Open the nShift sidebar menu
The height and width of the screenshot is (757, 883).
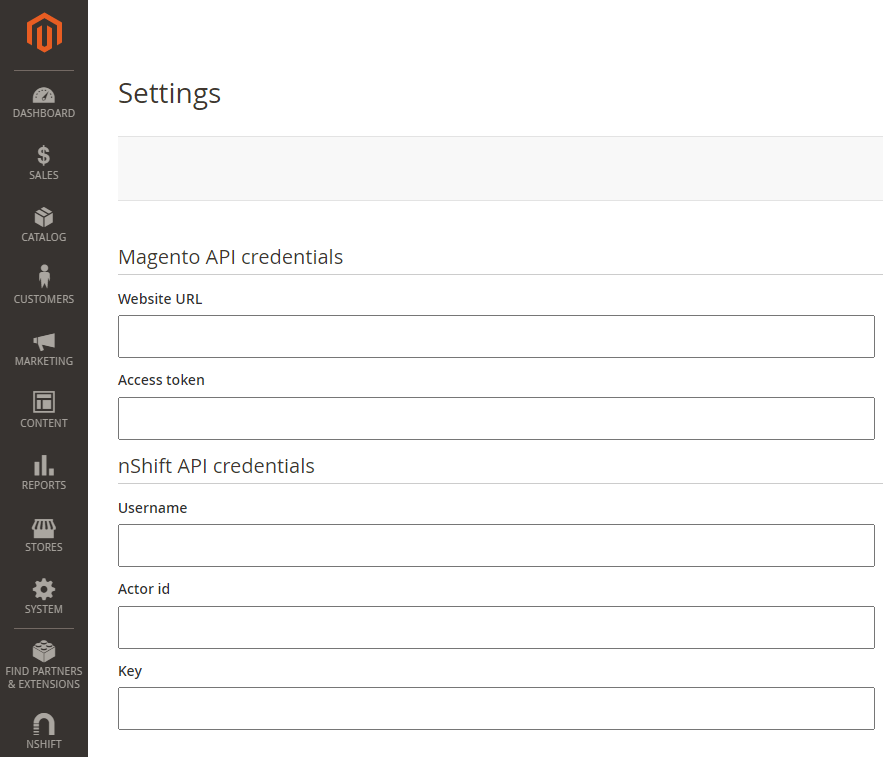point(44,731)
